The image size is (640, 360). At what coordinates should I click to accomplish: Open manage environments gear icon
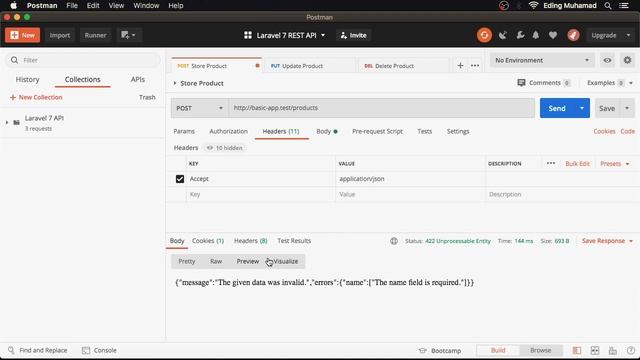point(627,60)
